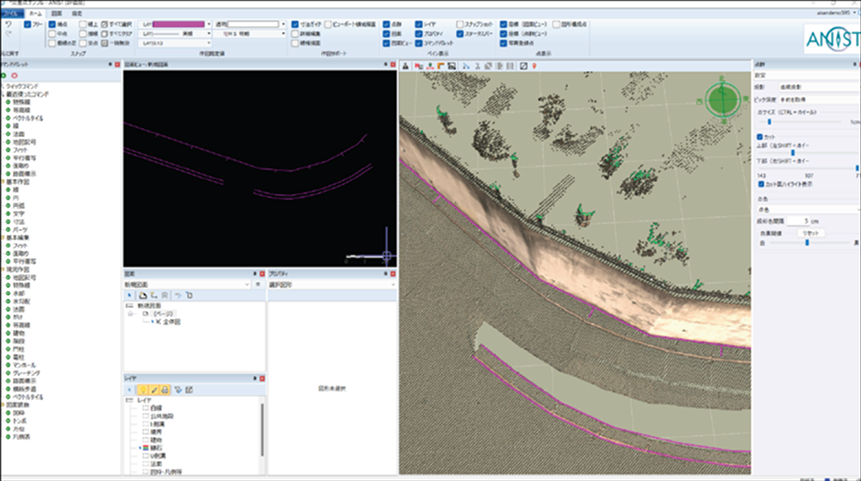
Task: Open the 点色 dropdown in right panel
Action: [x=808, y=209]
